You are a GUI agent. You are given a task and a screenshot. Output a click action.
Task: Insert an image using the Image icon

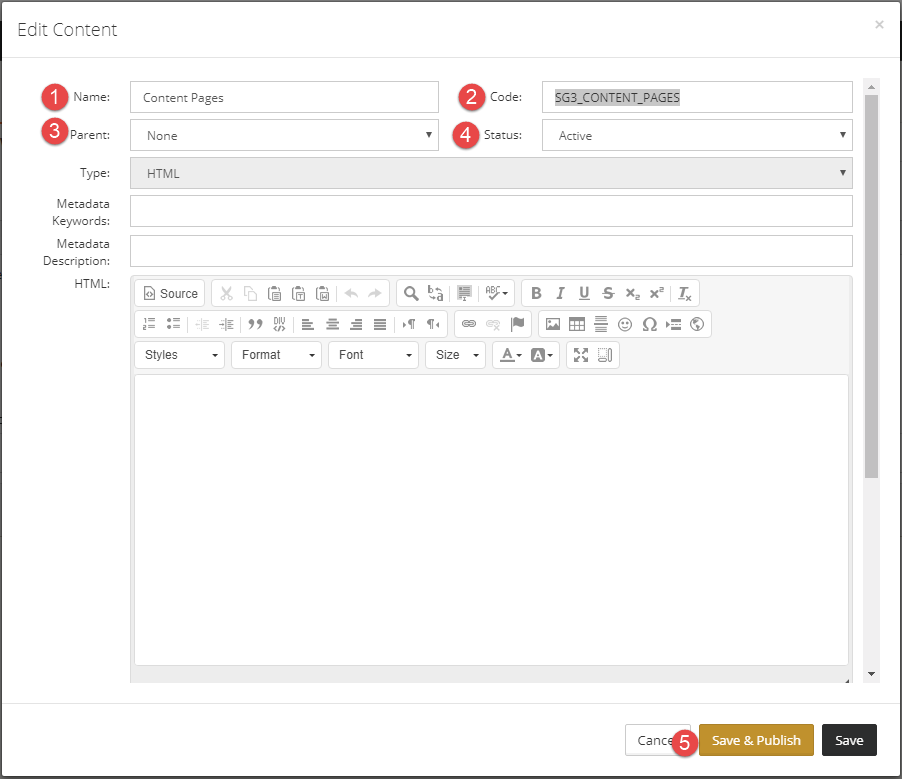pos(553,324)
